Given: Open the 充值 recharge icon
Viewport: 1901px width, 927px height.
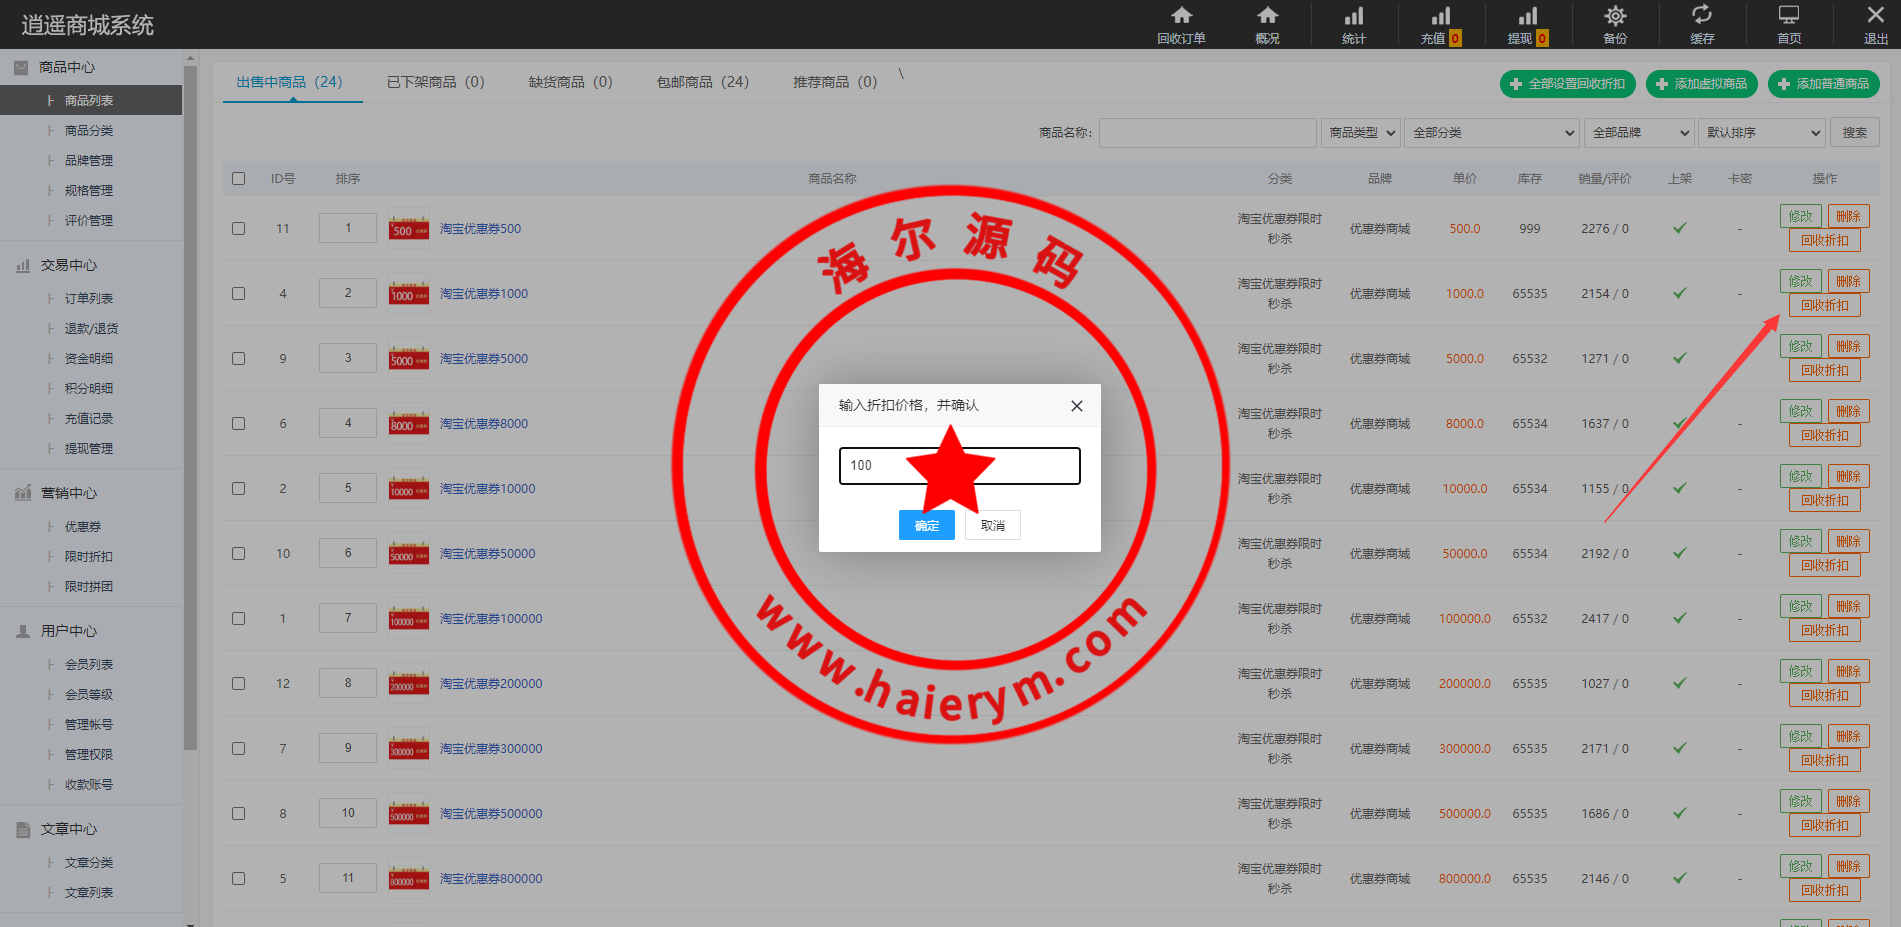Looking at the screenshot, I should pyautogui.click(x=1440, y=16).
